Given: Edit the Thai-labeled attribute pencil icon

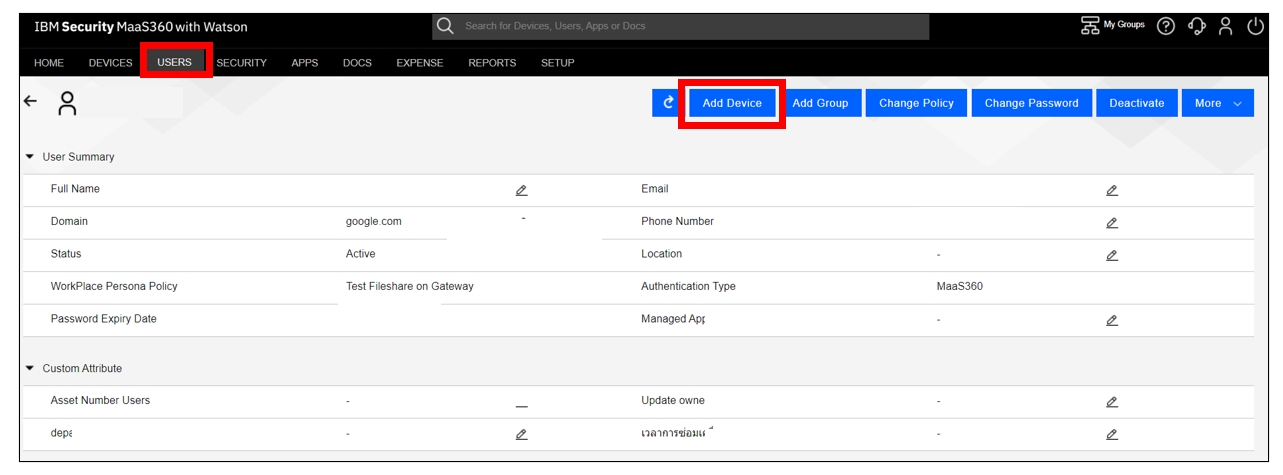Looking at the screenshot, I should coord(1112,434).
